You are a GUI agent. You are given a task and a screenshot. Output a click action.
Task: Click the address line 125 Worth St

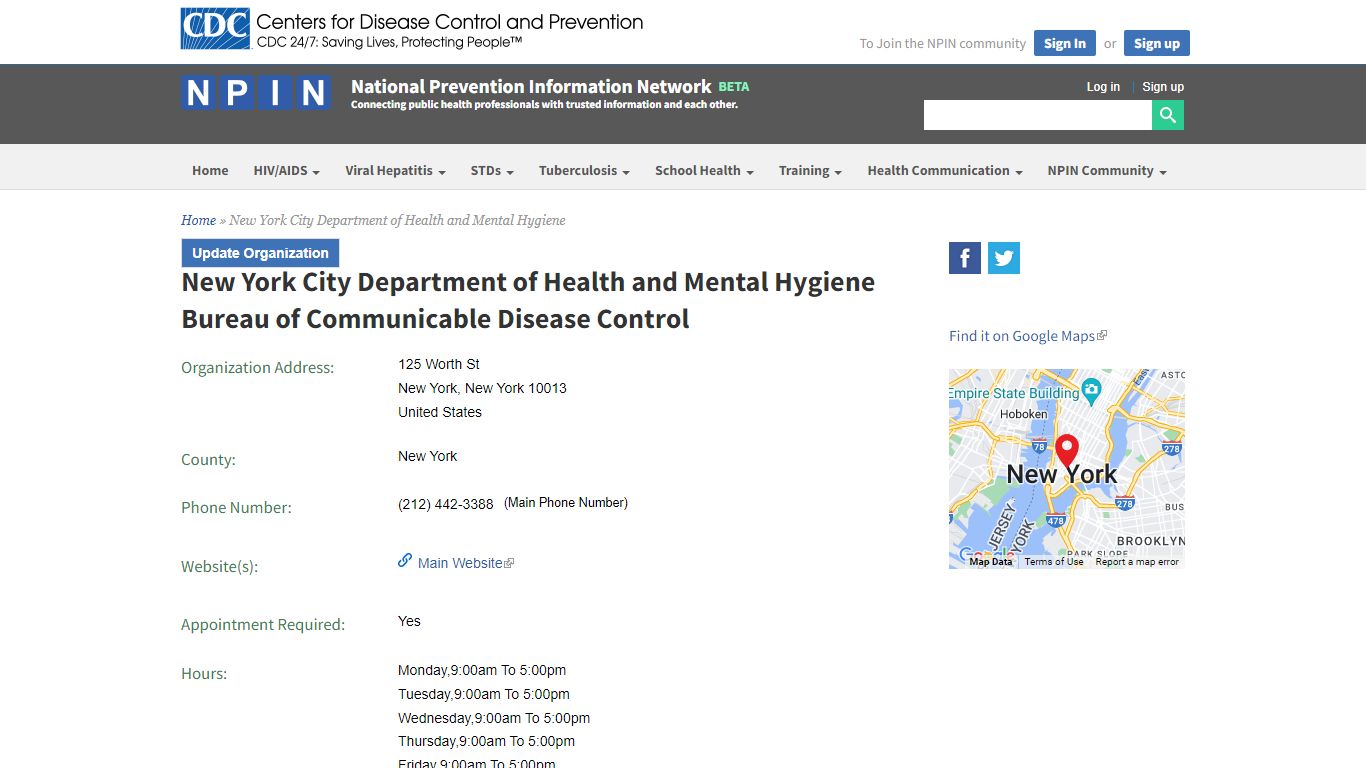pyautogui.click(x=439, y=364)
